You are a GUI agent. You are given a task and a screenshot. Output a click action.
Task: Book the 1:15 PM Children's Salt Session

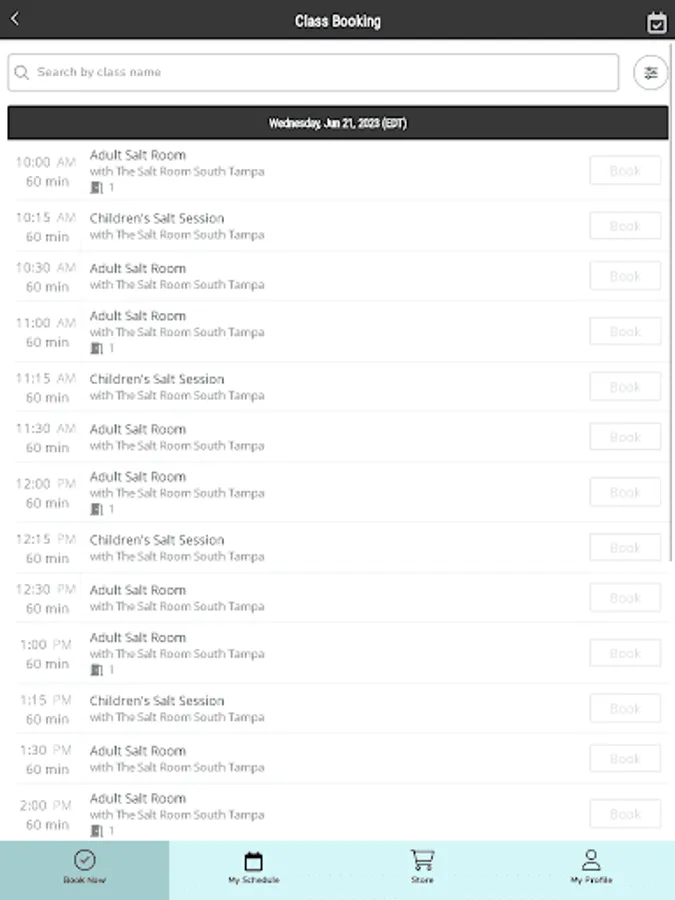[x=625, y=708]
